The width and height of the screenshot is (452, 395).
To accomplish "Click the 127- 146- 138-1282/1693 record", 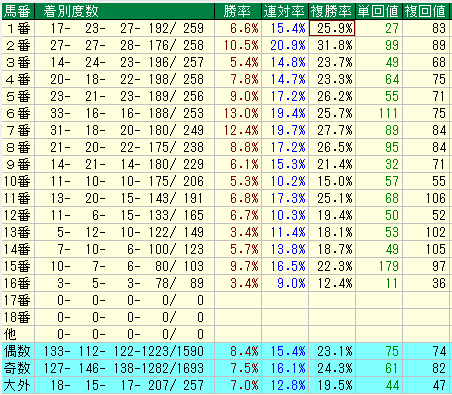I will pyautogui.click(x=124, y=368).
